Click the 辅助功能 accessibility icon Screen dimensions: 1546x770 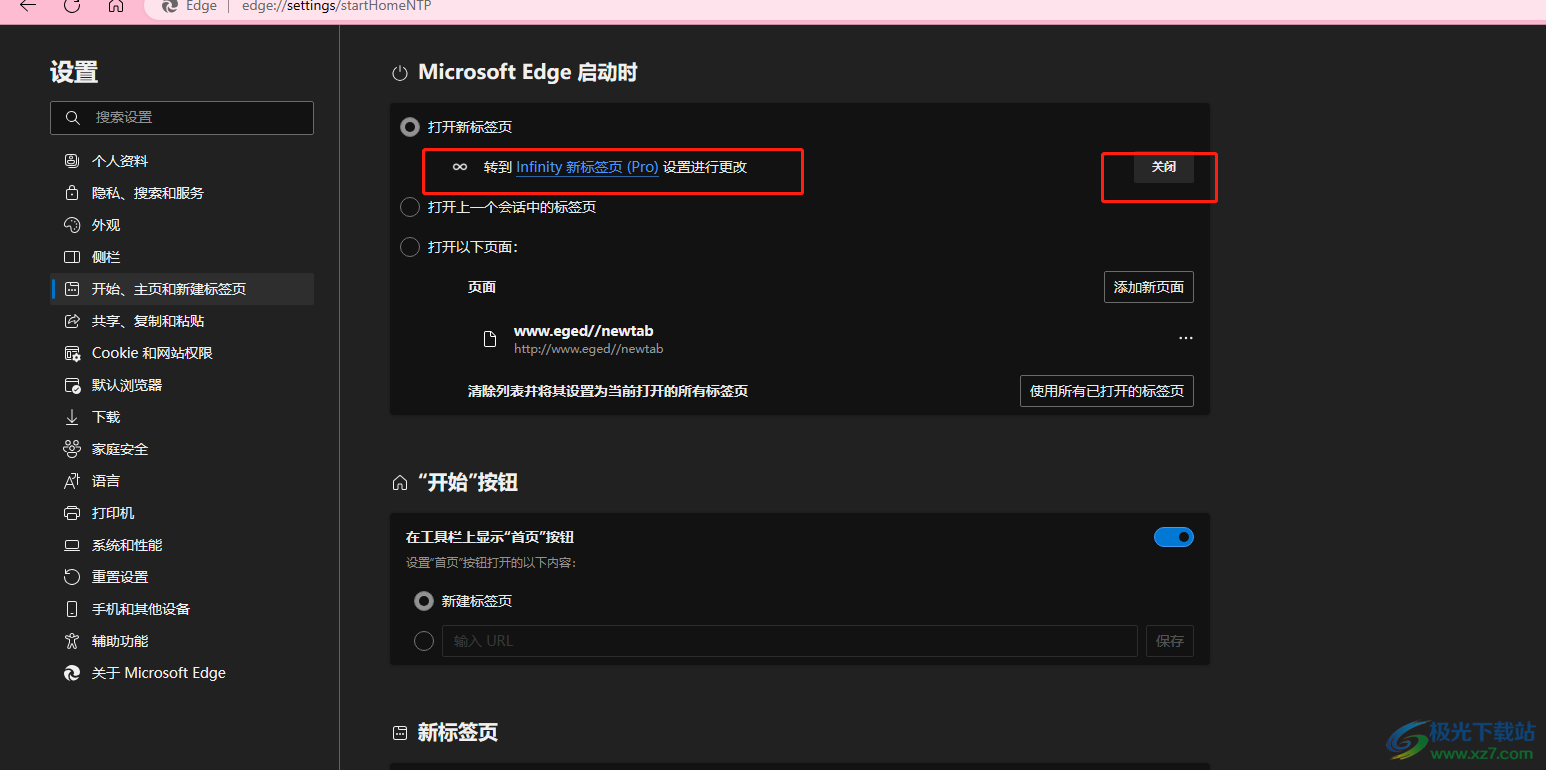72,641
